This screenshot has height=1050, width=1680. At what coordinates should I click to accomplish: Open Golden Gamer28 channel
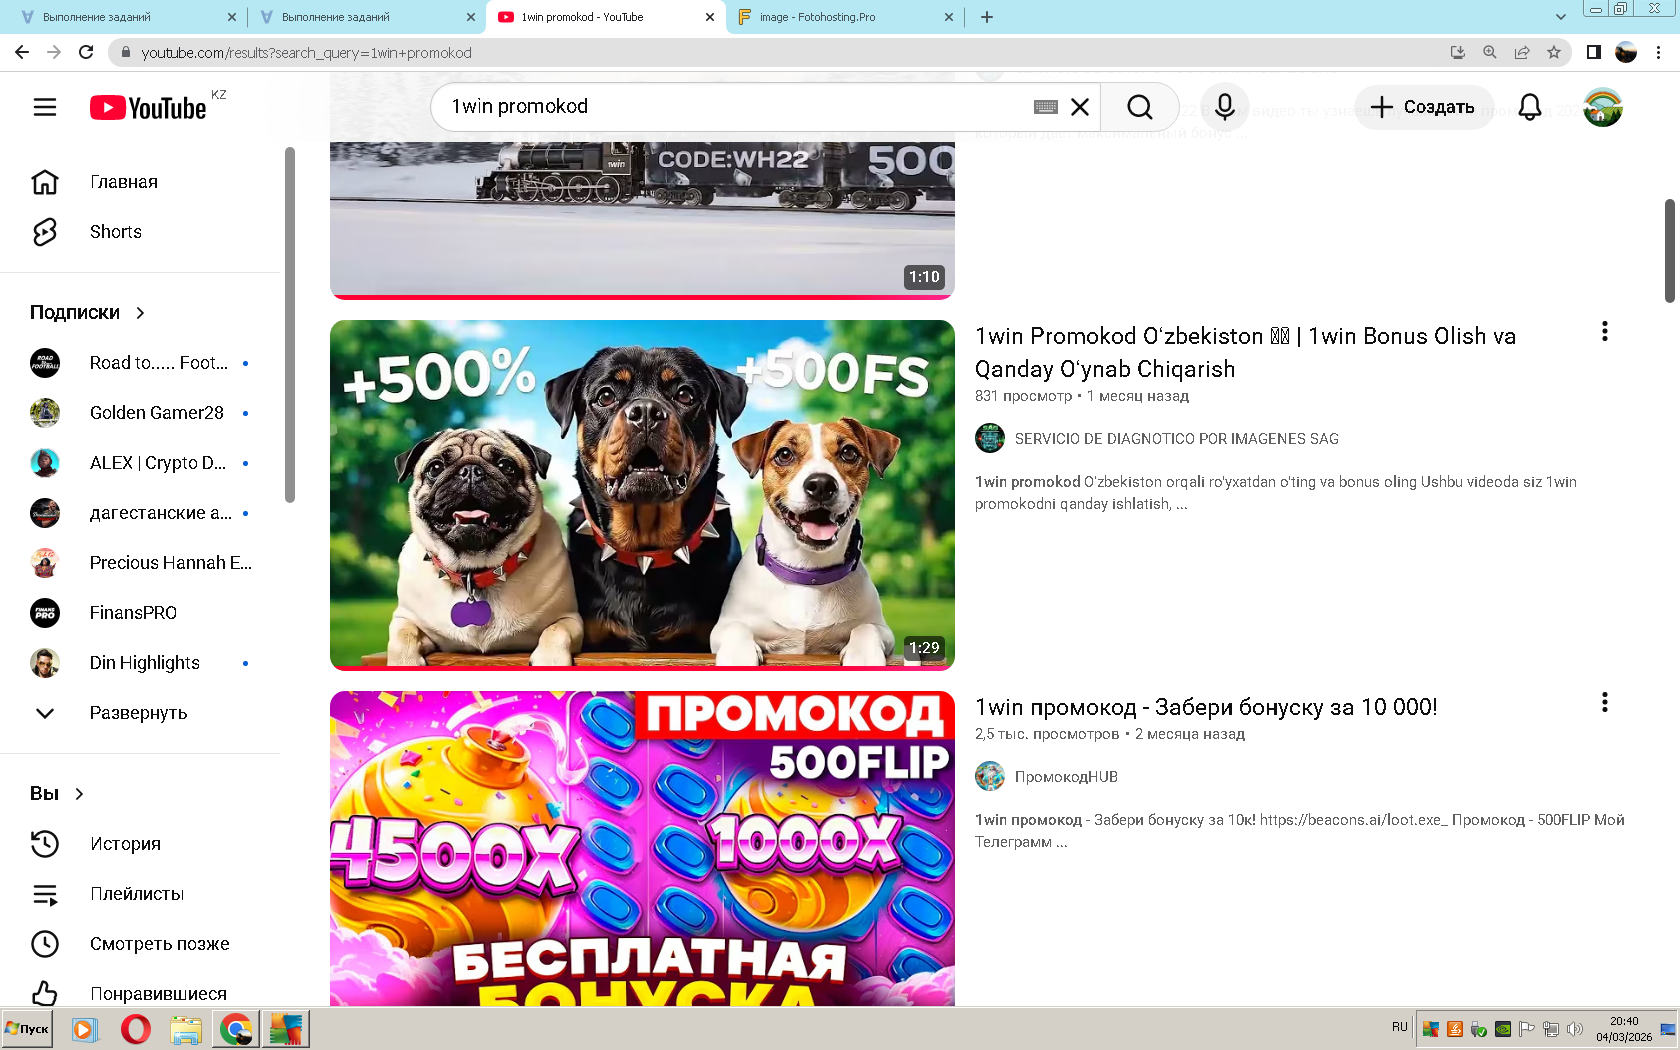(x=140, y=413)
